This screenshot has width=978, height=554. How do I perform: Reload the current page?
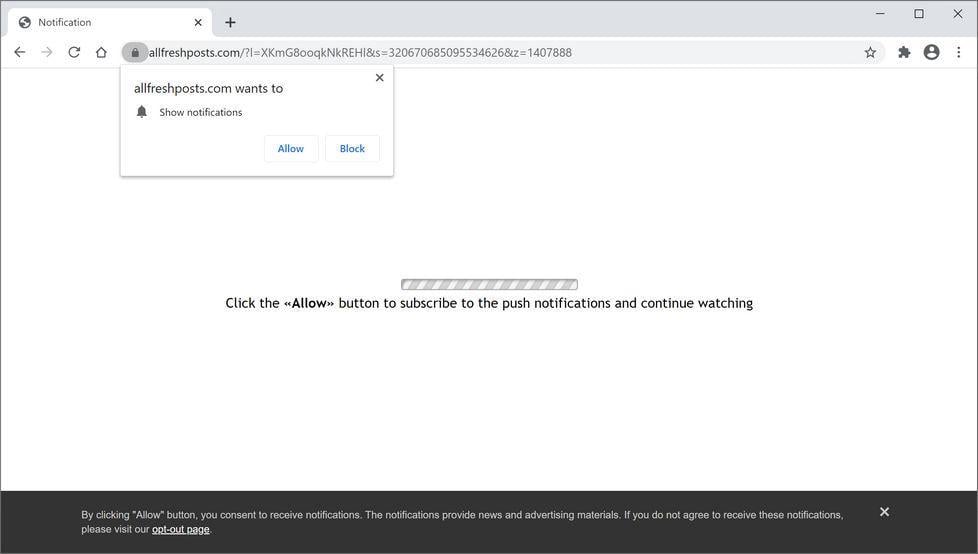pyautogui.click(x=74, y=52)
